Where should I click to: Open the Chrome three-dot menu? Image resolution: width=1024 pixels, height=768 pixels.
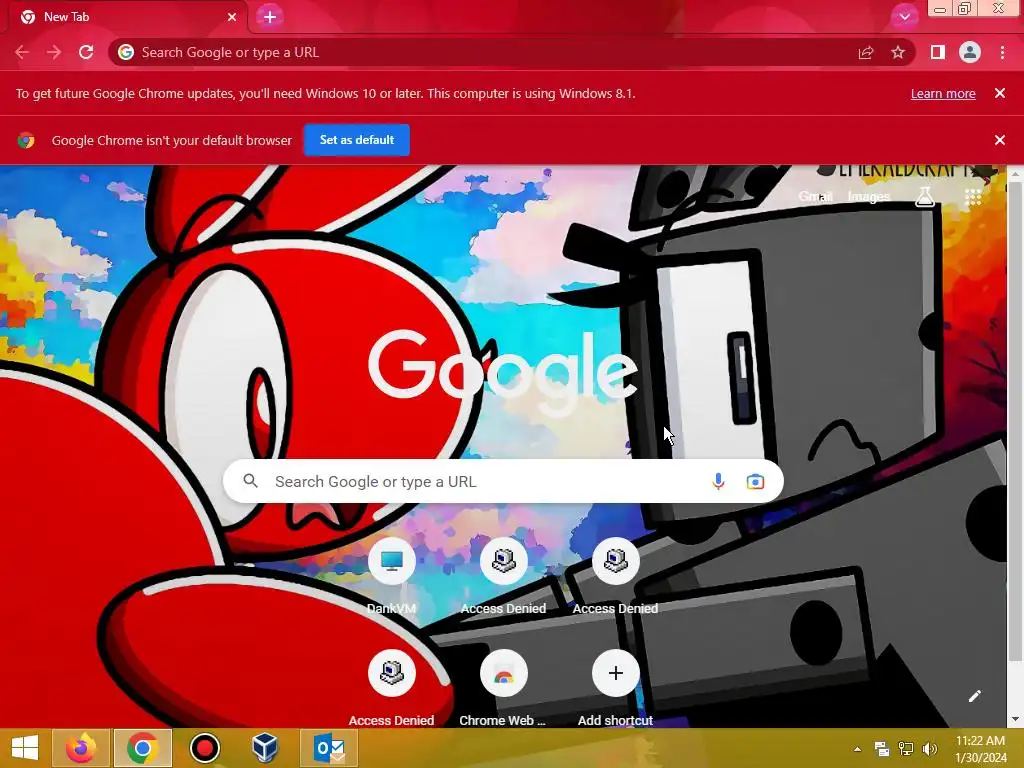[1002, 52]
